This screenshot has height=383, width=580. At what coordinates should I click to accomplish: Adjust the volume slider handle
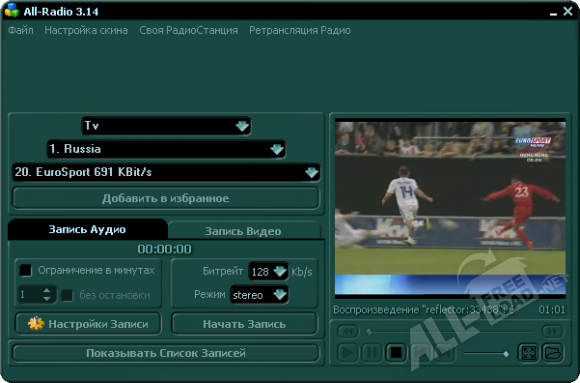pyautogui.click(x=506, y=354)
